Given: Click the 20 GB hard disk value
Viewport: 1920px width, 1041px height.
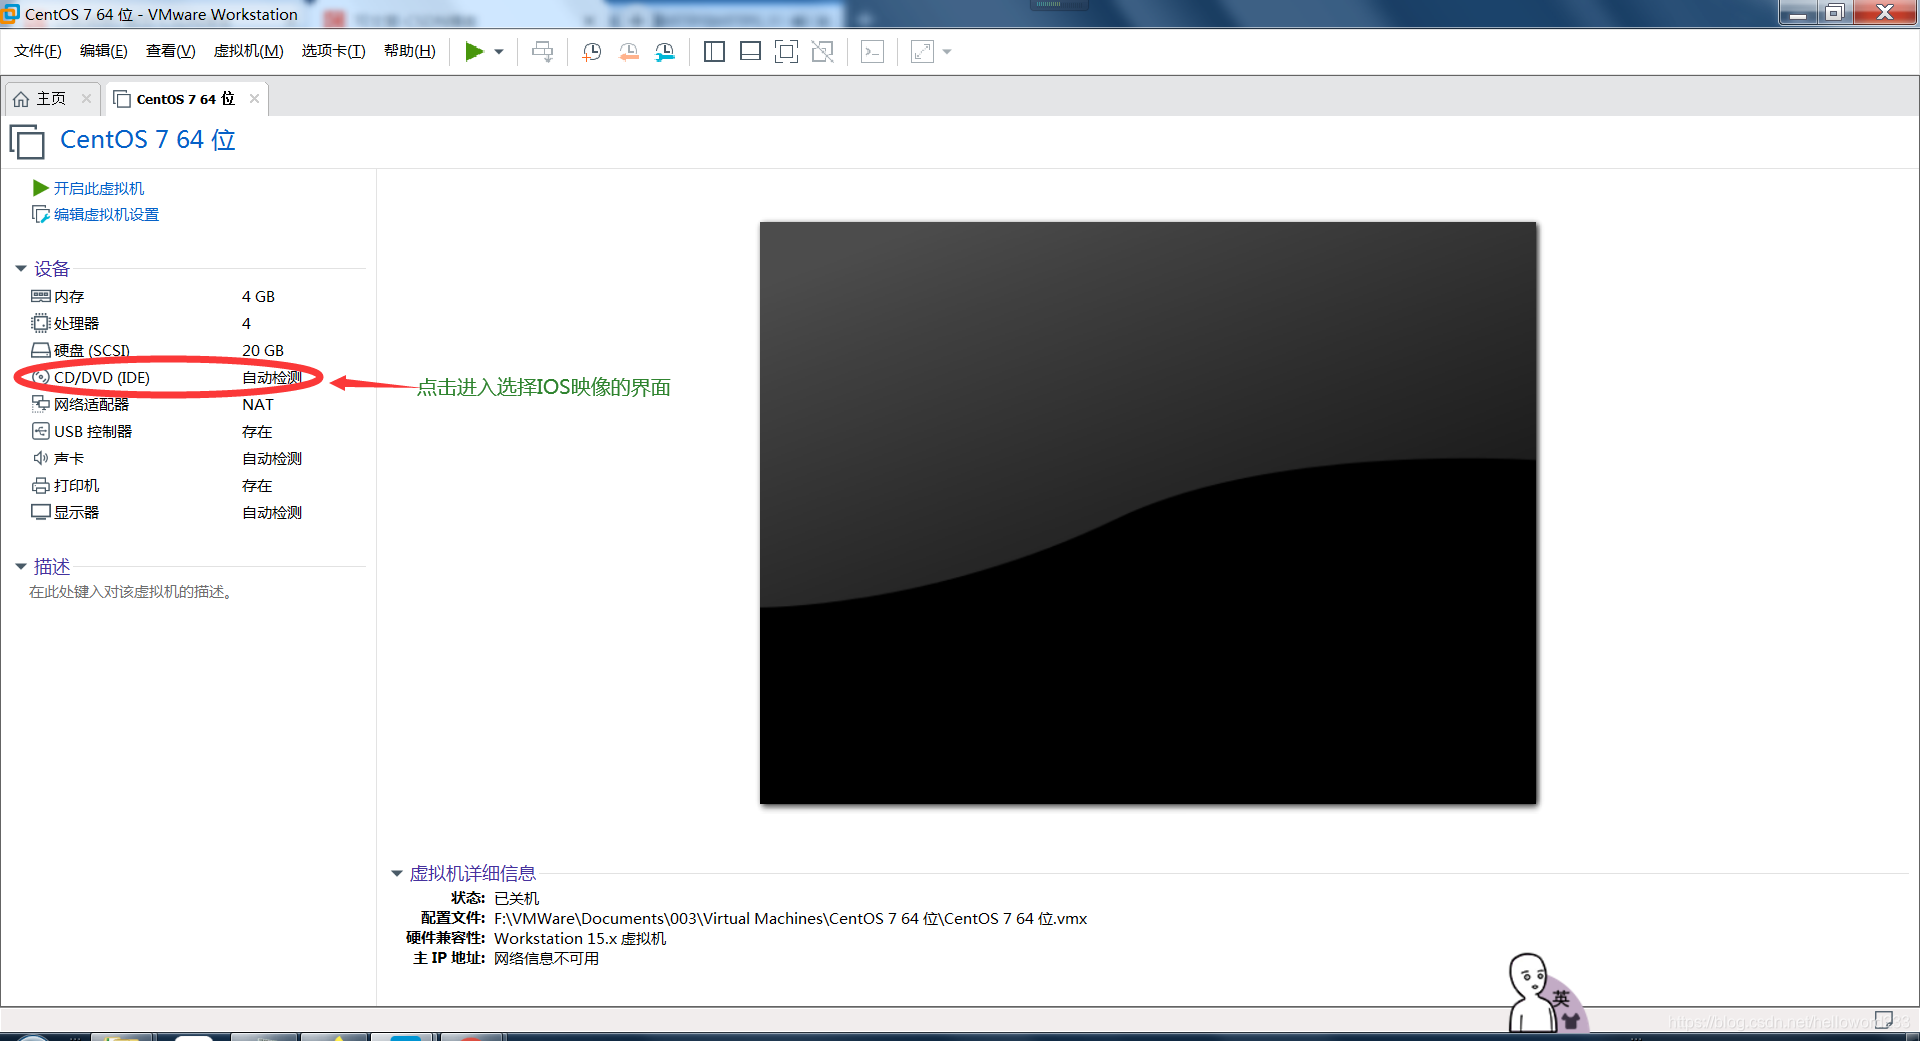Looking at the screenshot, I should tap(263, 351).
